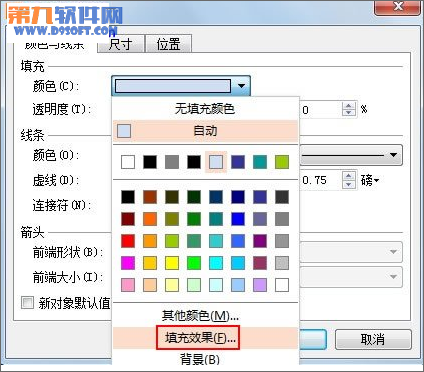Screen dimensions: 424x372
Task: Open the fill 颜色 dropdown arrow
Action: [x=241, y=86]
